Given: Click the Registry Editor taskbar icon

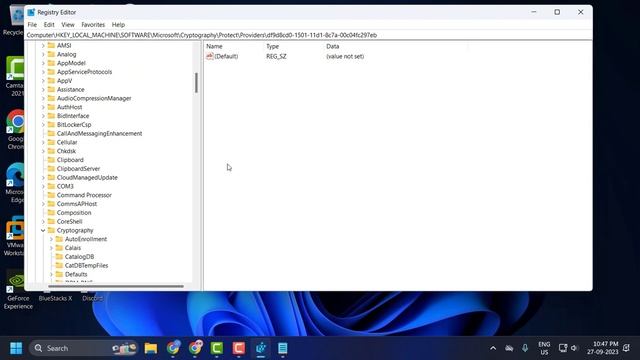Looking at the screenshot, I should (261, 348).
